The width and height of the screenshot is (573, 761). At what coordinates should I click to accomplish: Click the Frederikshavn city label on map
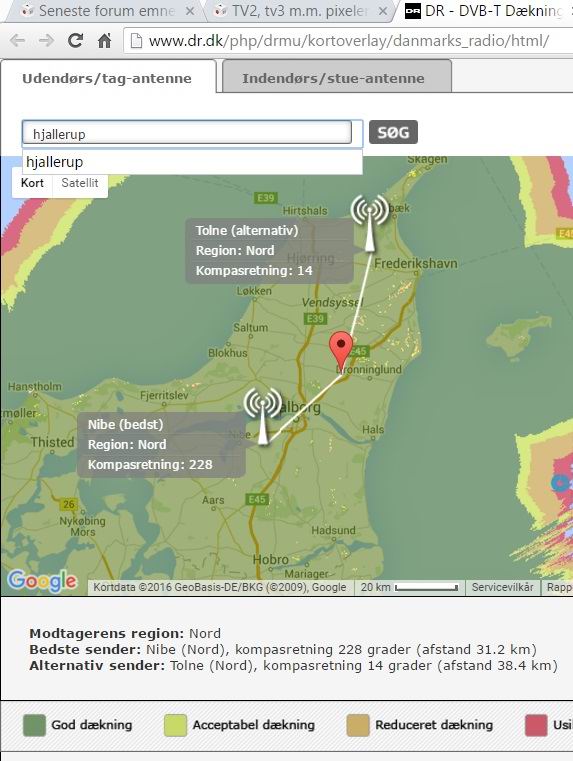tap(415, 264)
